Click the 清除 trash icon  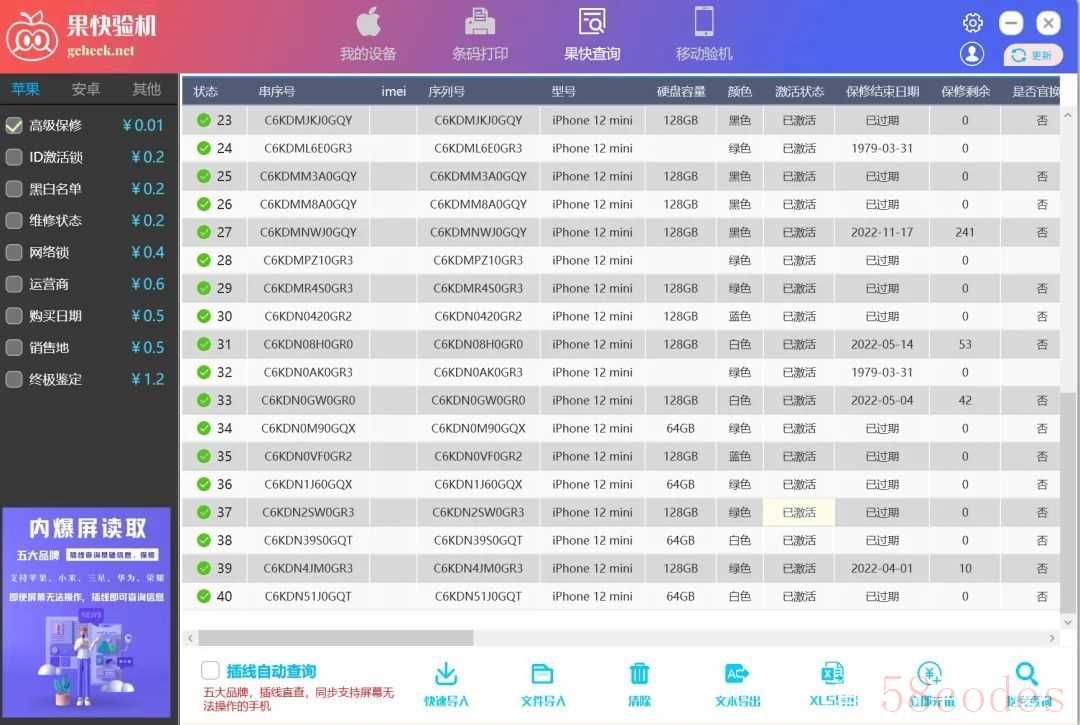(x=639, y=674)
